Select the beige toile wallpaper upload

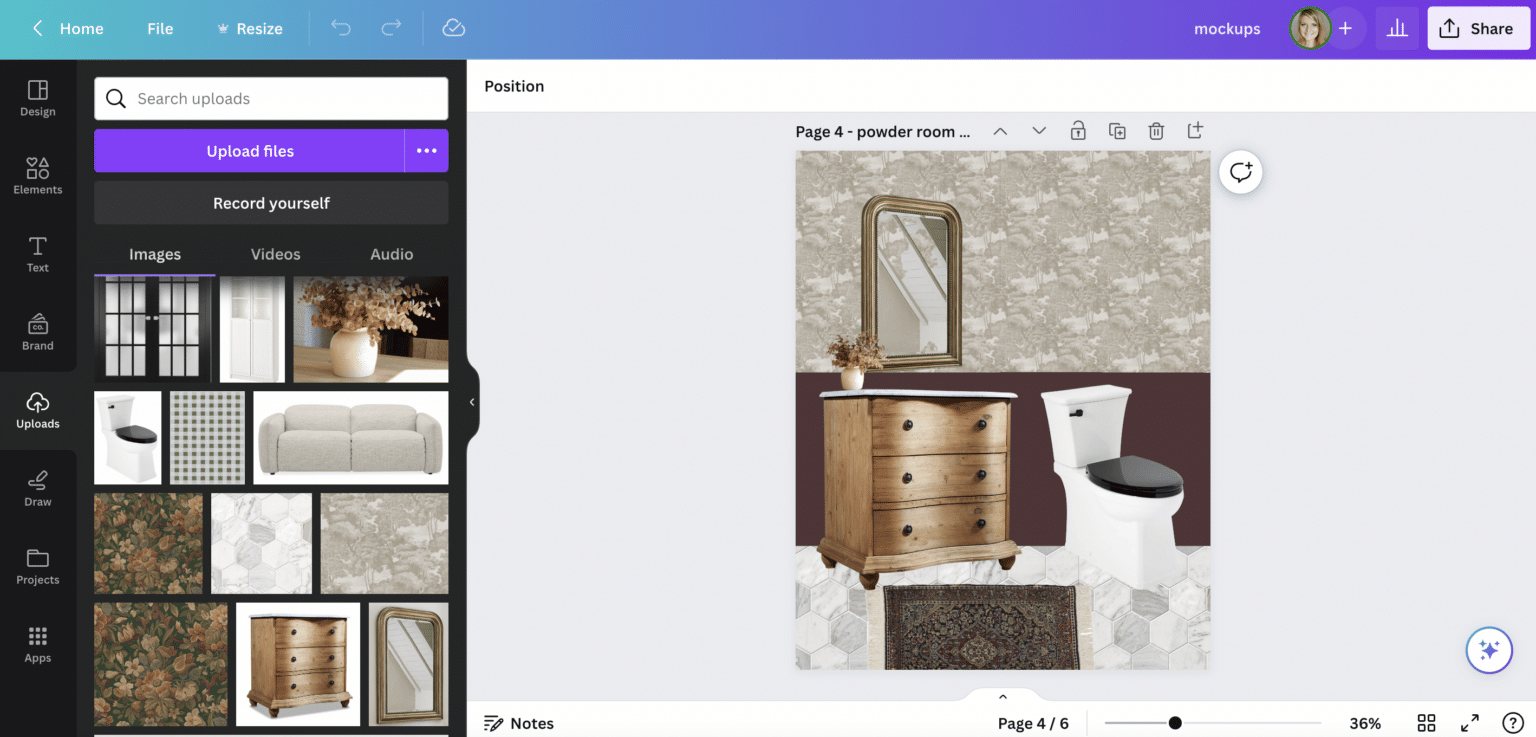pos(384,543)
